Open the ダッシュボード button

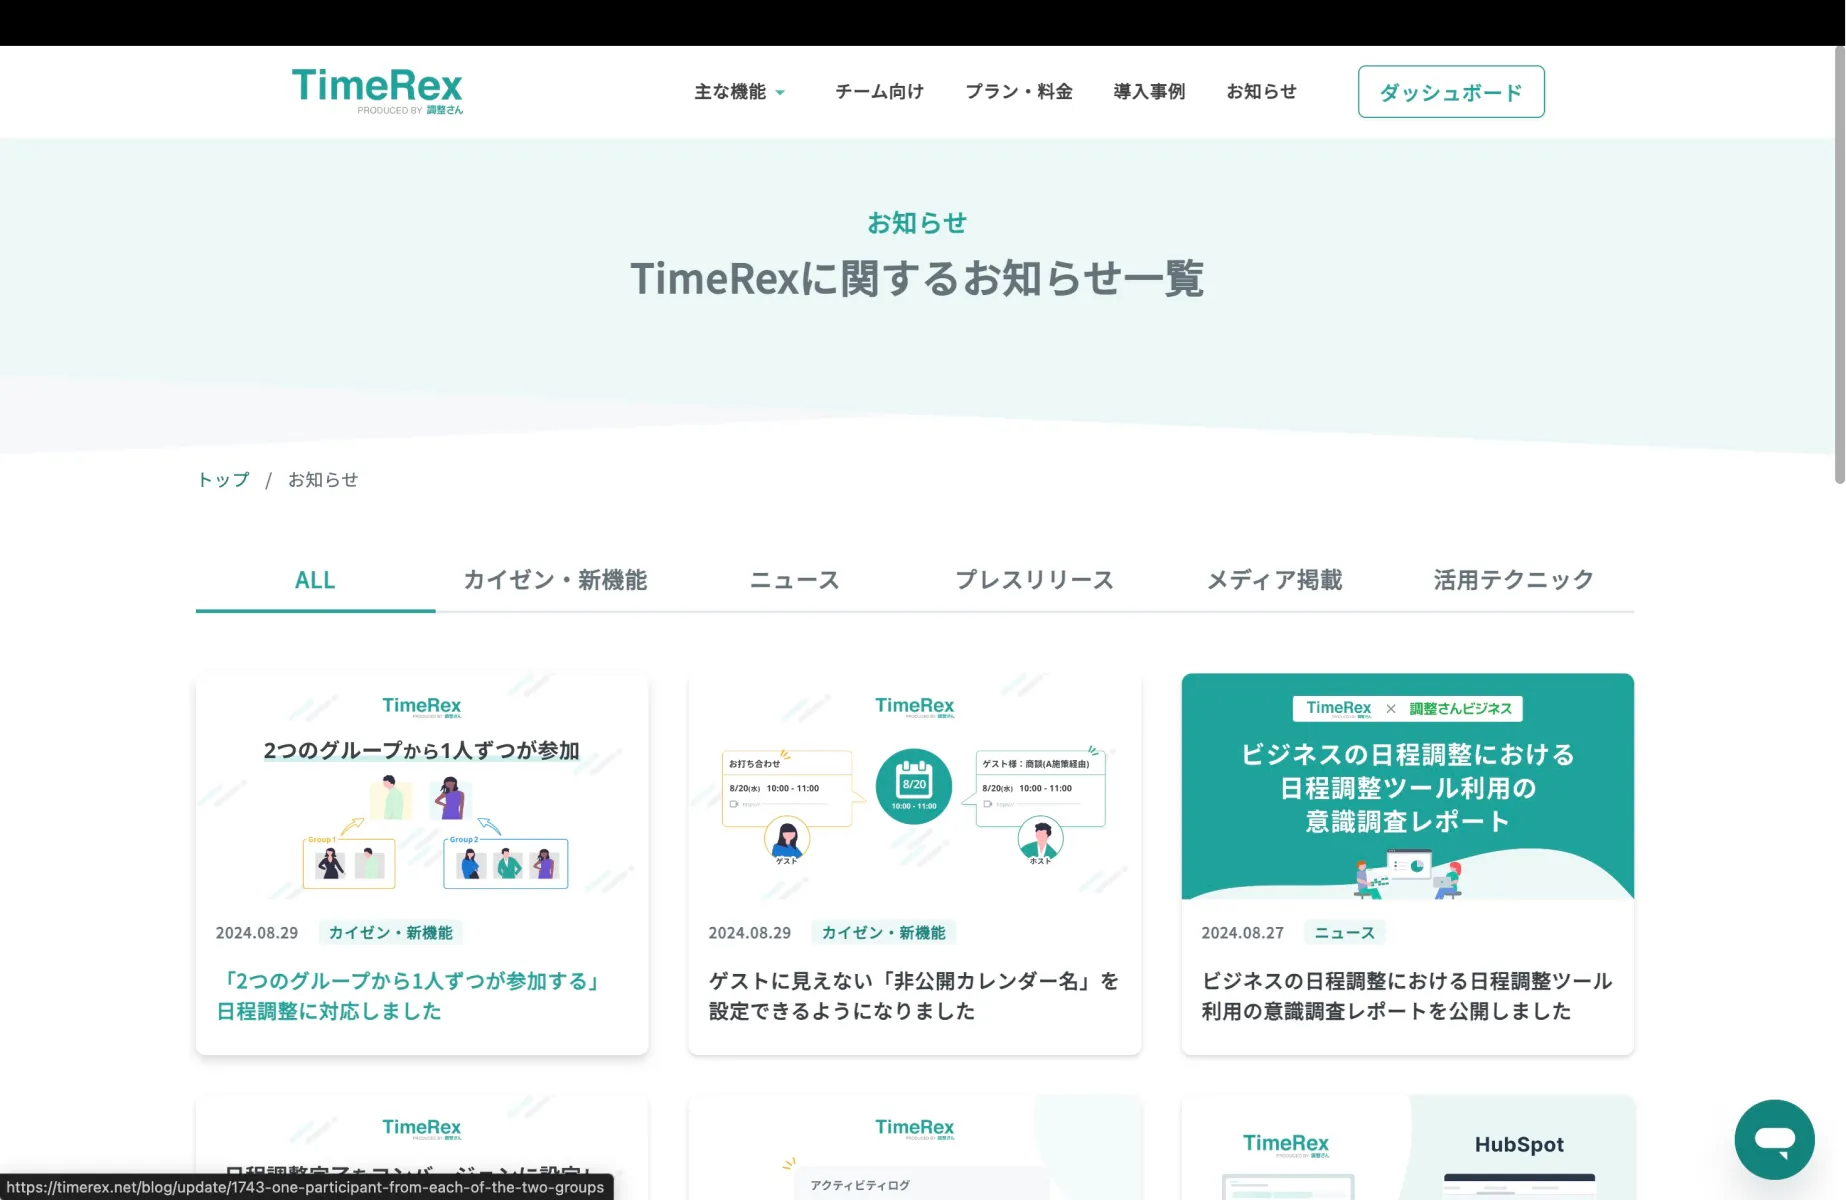click(x=1451, y=92)
